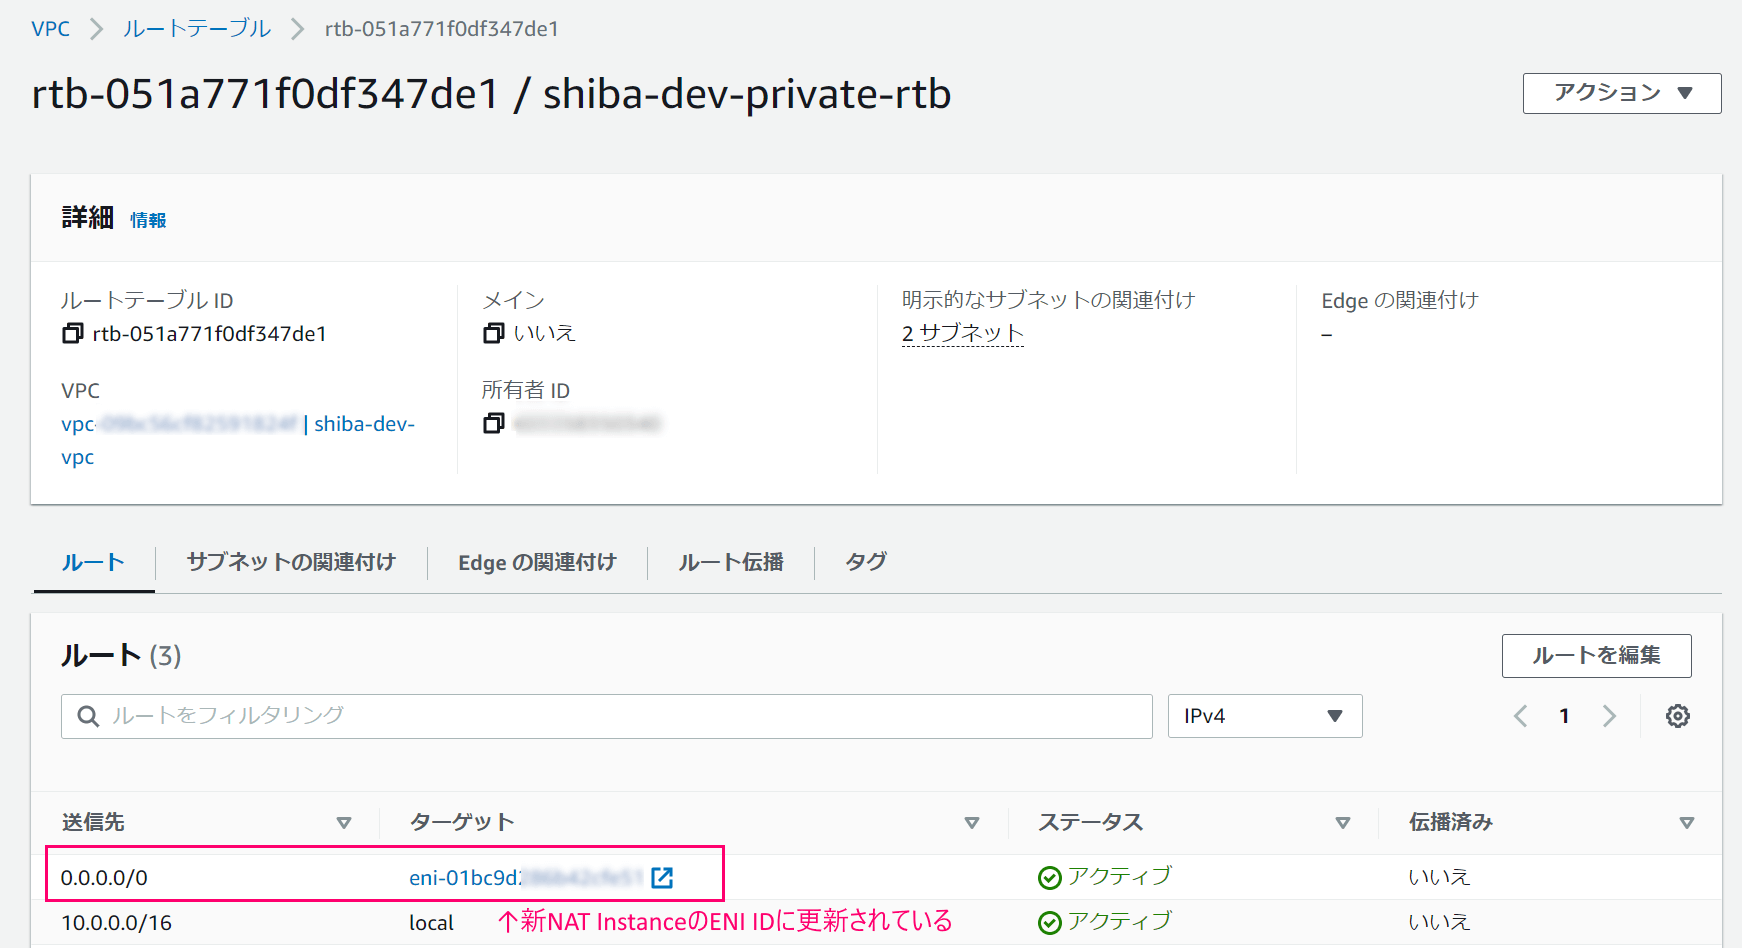Click copy icon next to メイン value

pyautogui.click(x=493, y=333)
